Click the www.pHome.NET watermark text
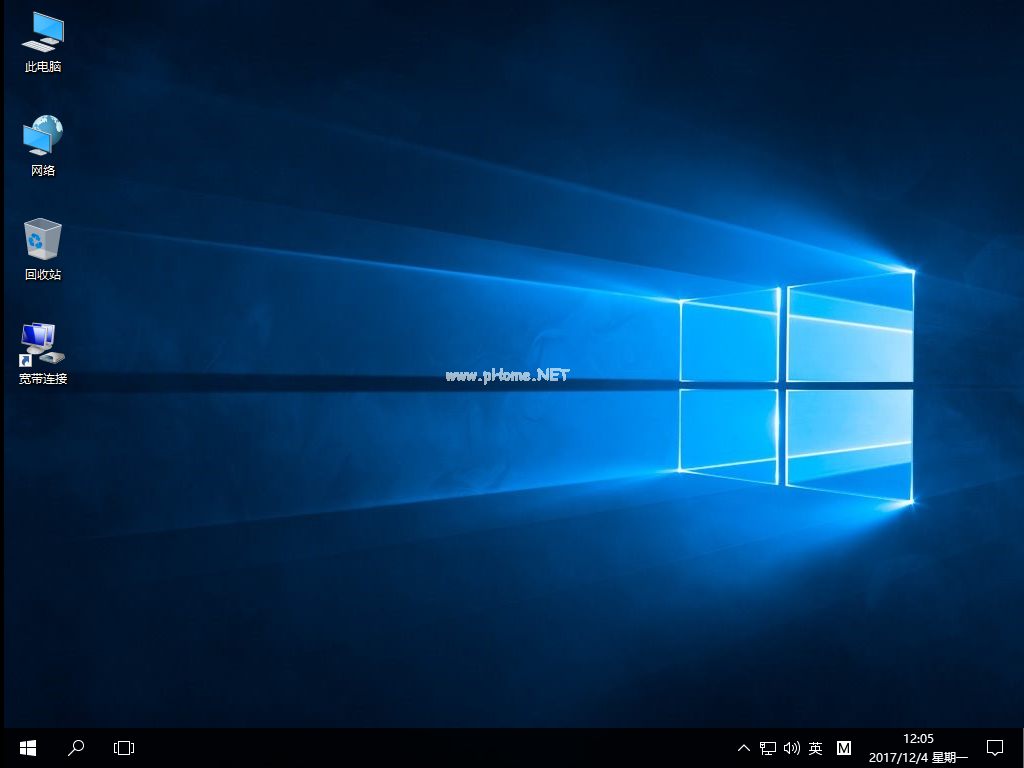The height and width of the screenshot is (768, 1024). coord(507,375)
